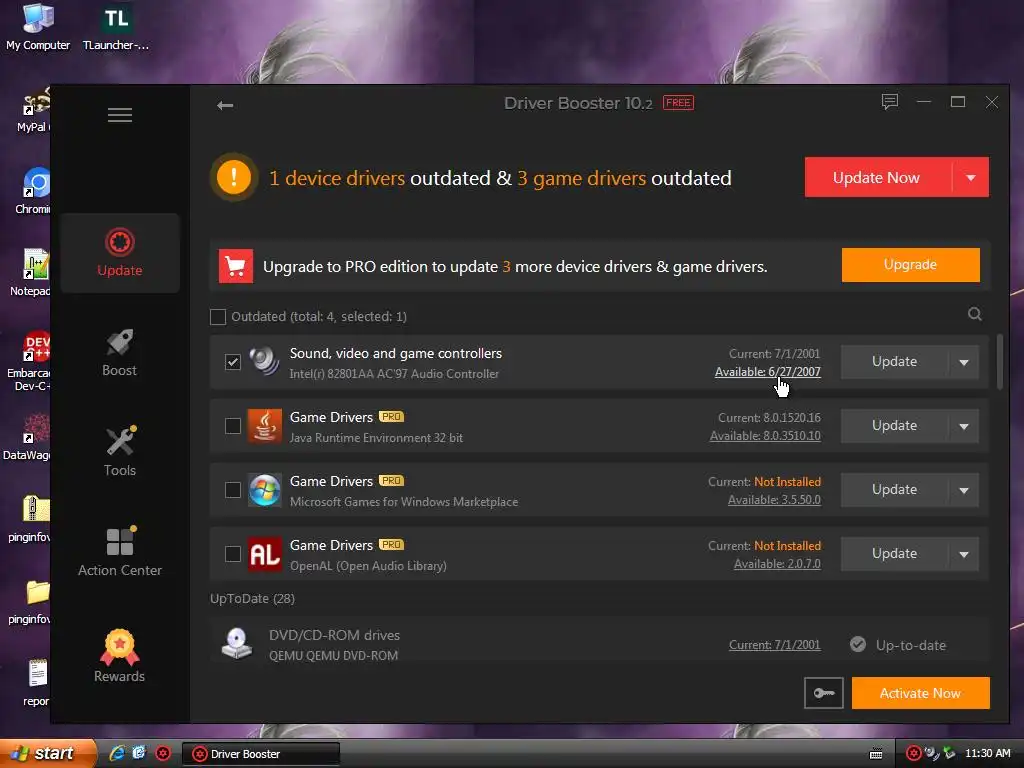Switch to the Update section in sidebar

pos(120,253)
